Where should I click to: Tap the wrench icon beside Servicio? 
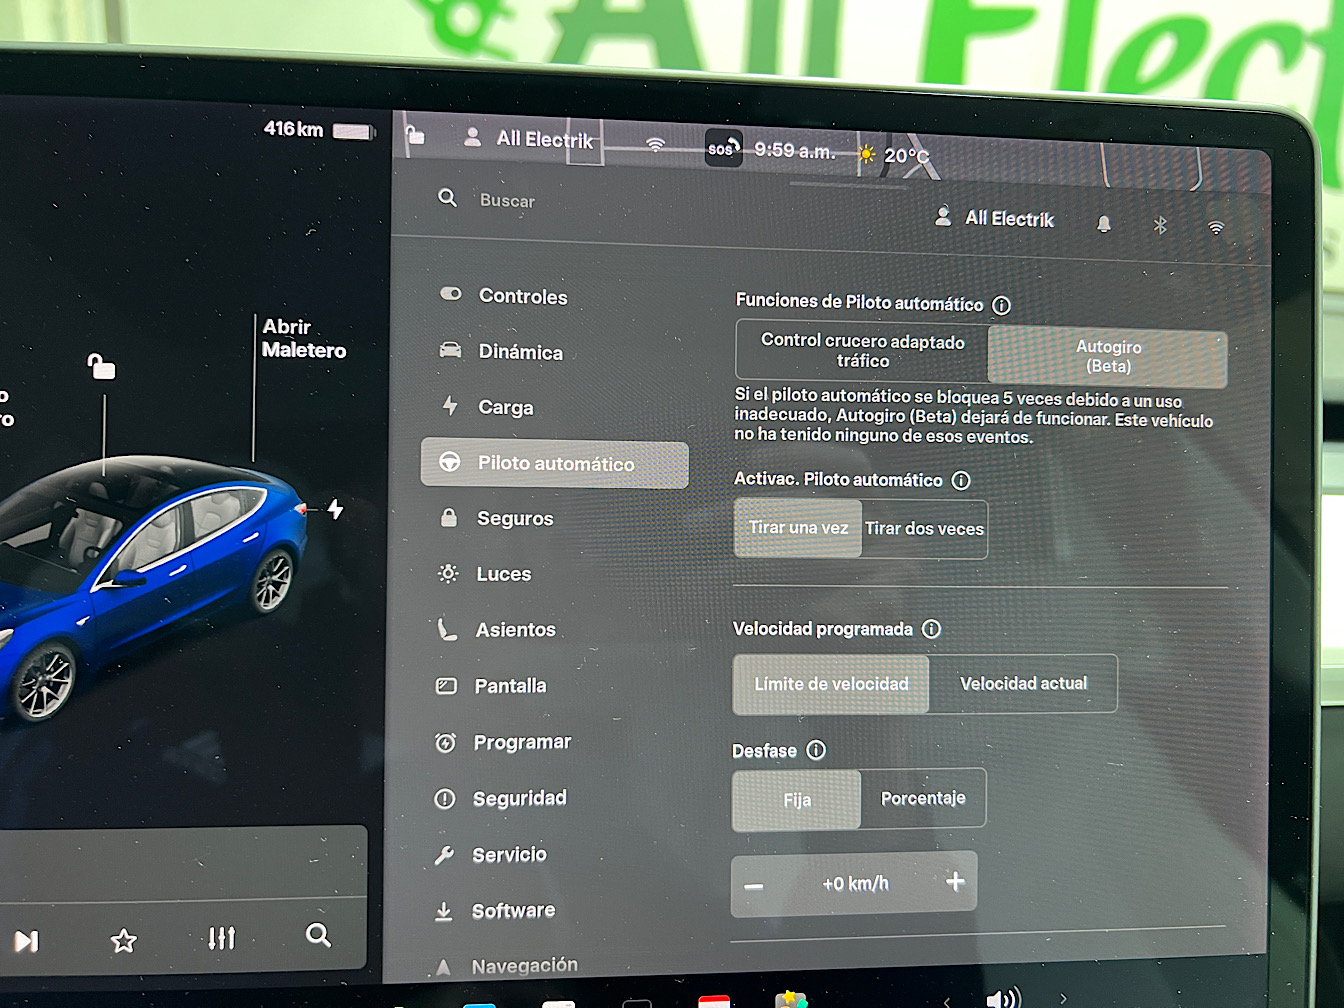[444, 855]
